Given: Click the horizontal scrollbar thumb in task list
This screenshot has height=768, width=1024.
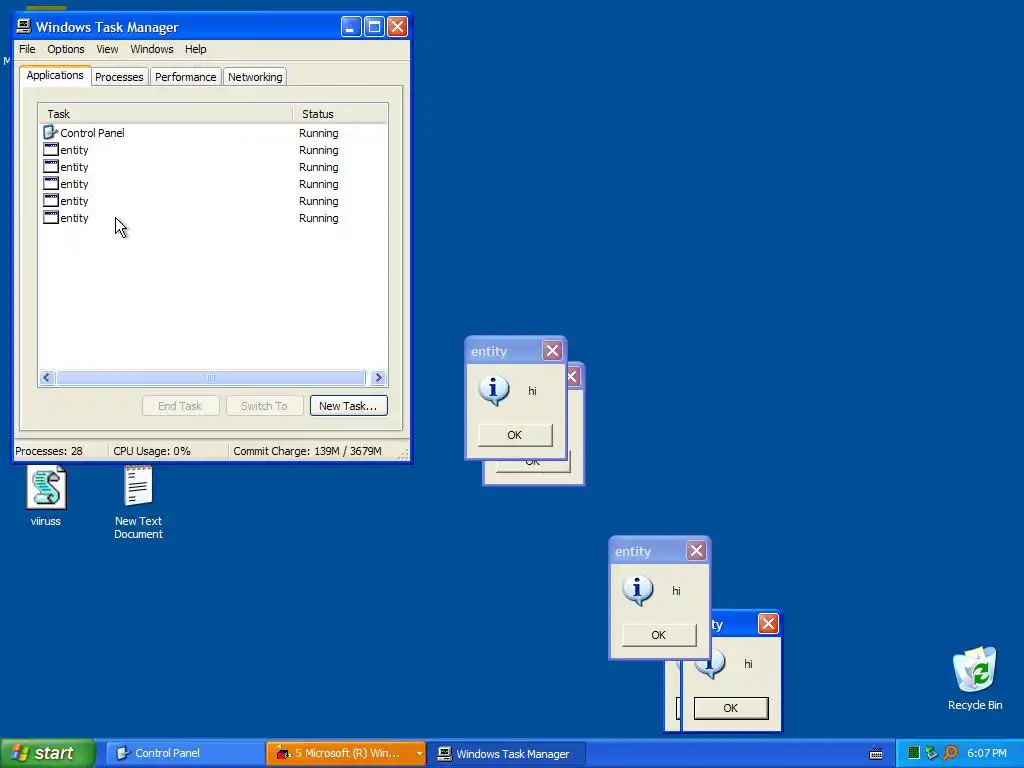Looking at the screenshot, I should (x=210, y=377).
